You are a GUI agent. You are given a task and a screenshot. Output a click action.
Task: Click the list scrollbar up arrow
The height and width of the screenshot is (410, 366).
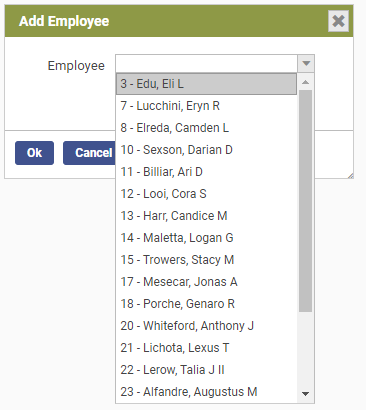(305, 82)
